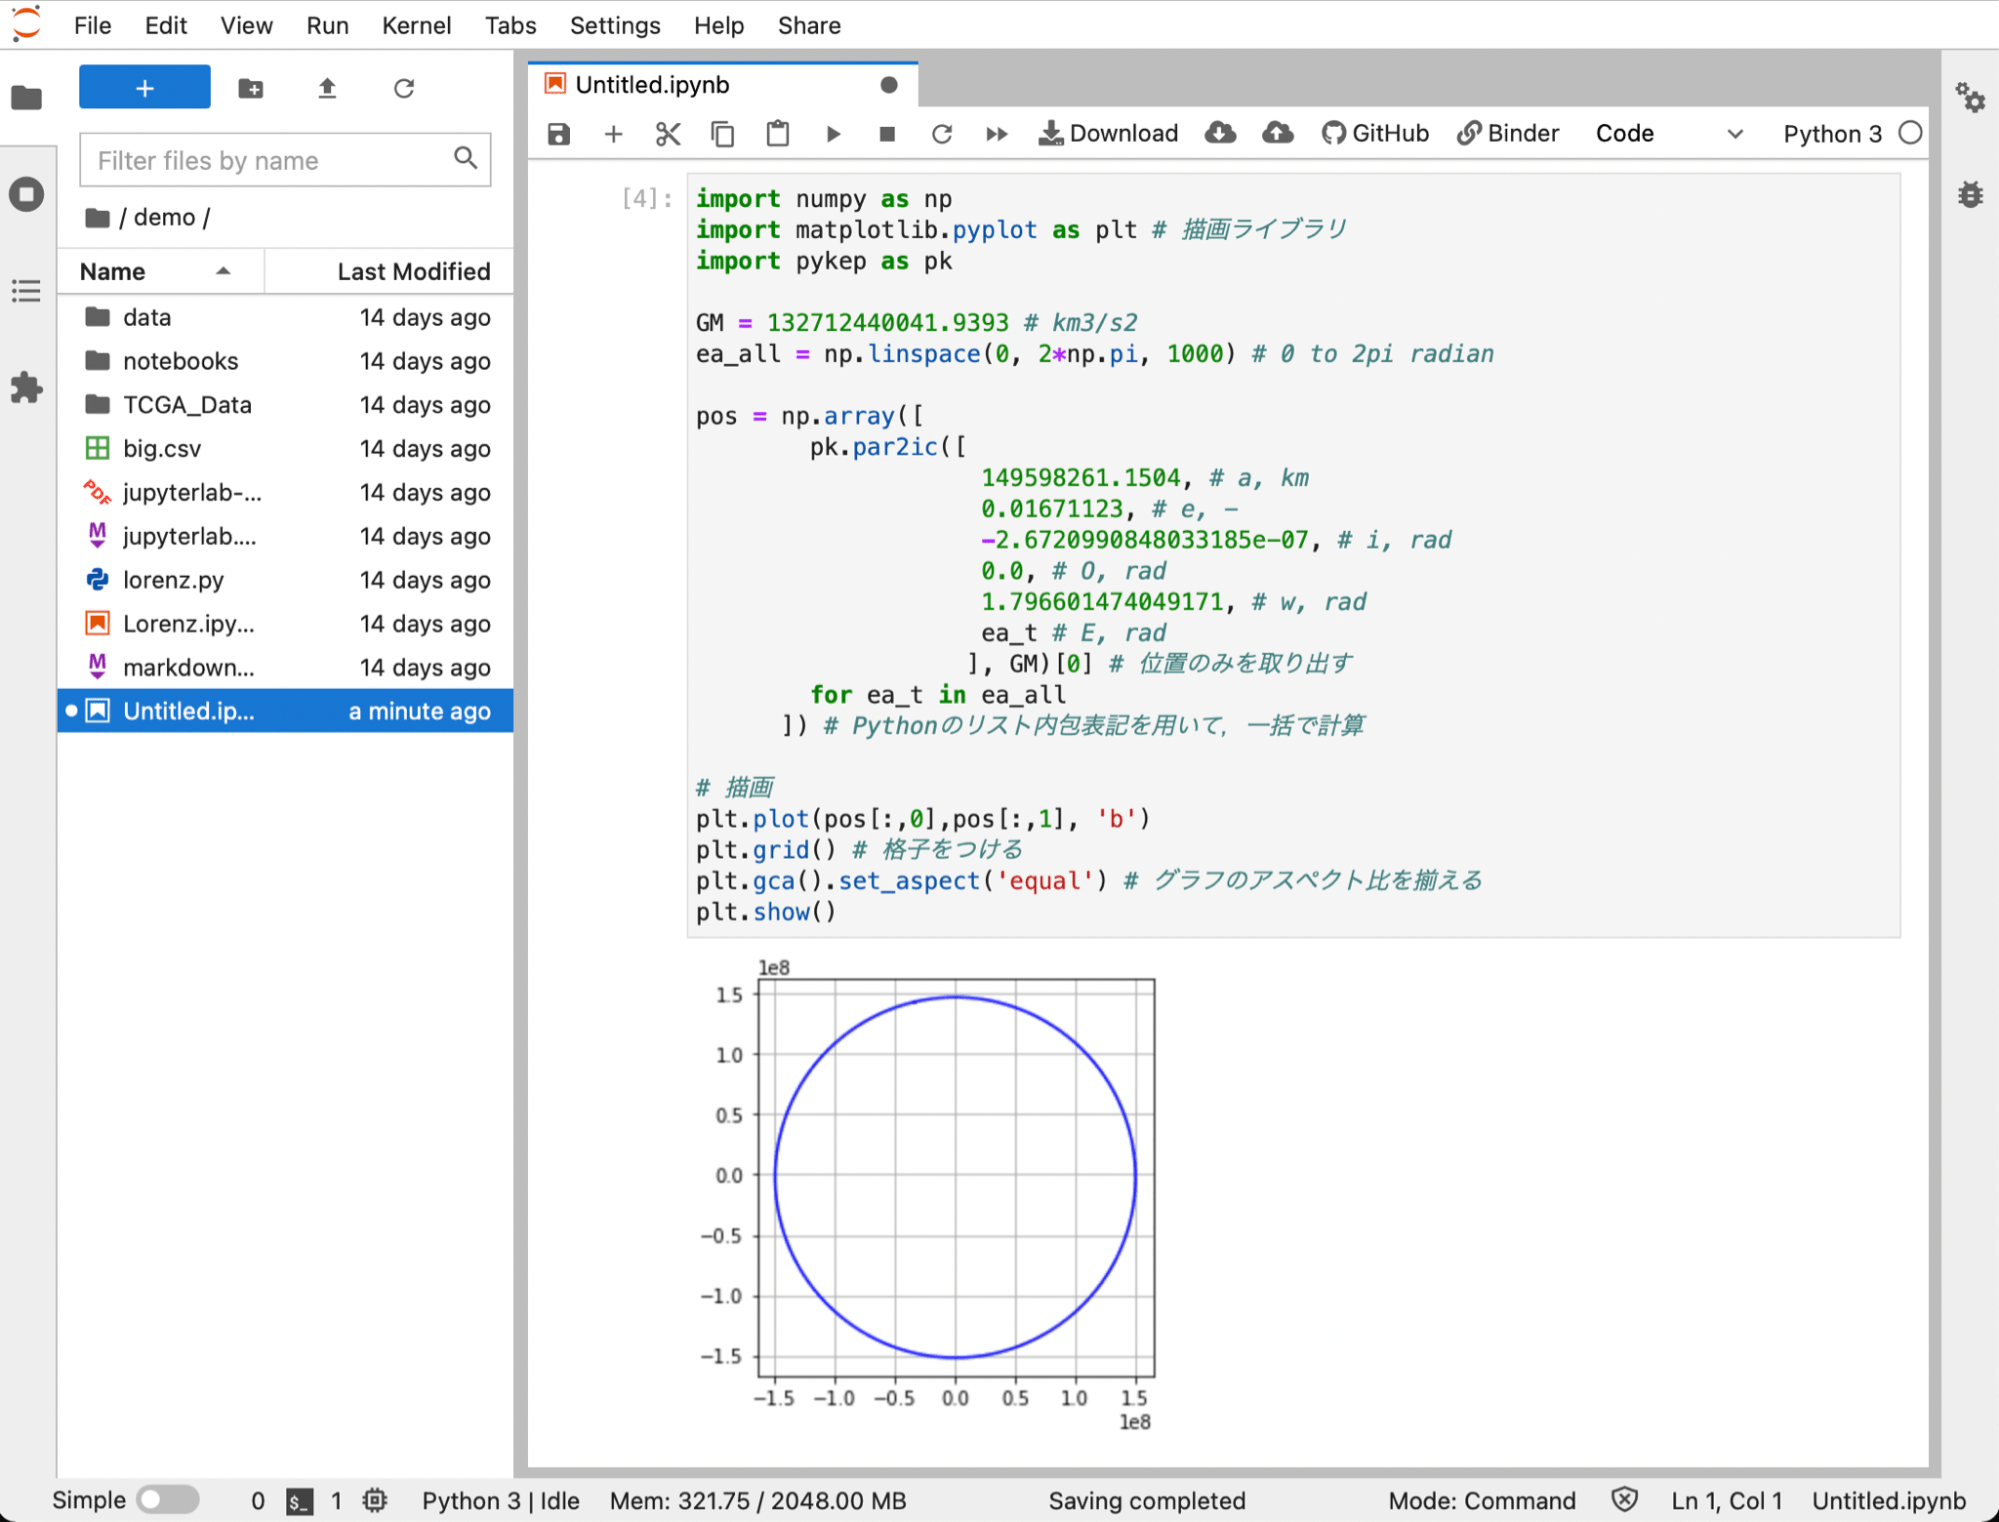Open the notebook's GitHub repository
1999x1522 pixels.
[1375, 133]
